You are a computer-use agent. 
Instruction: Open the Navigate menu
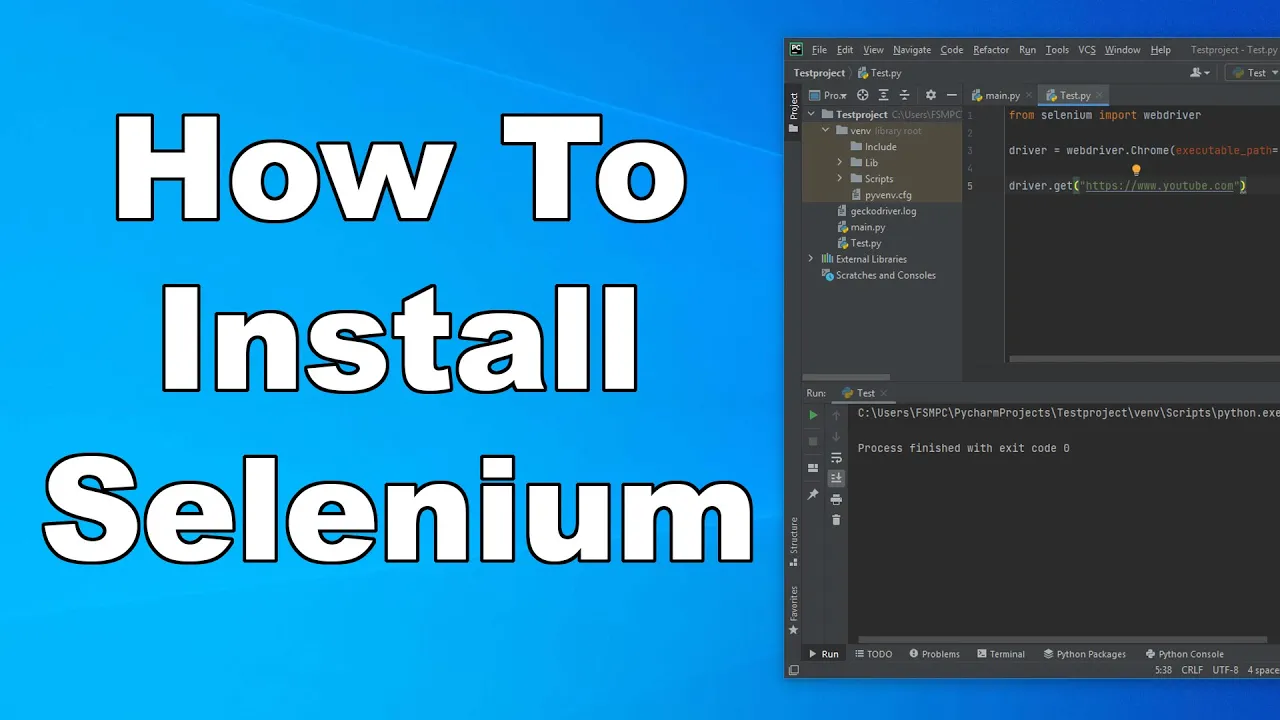912,50
